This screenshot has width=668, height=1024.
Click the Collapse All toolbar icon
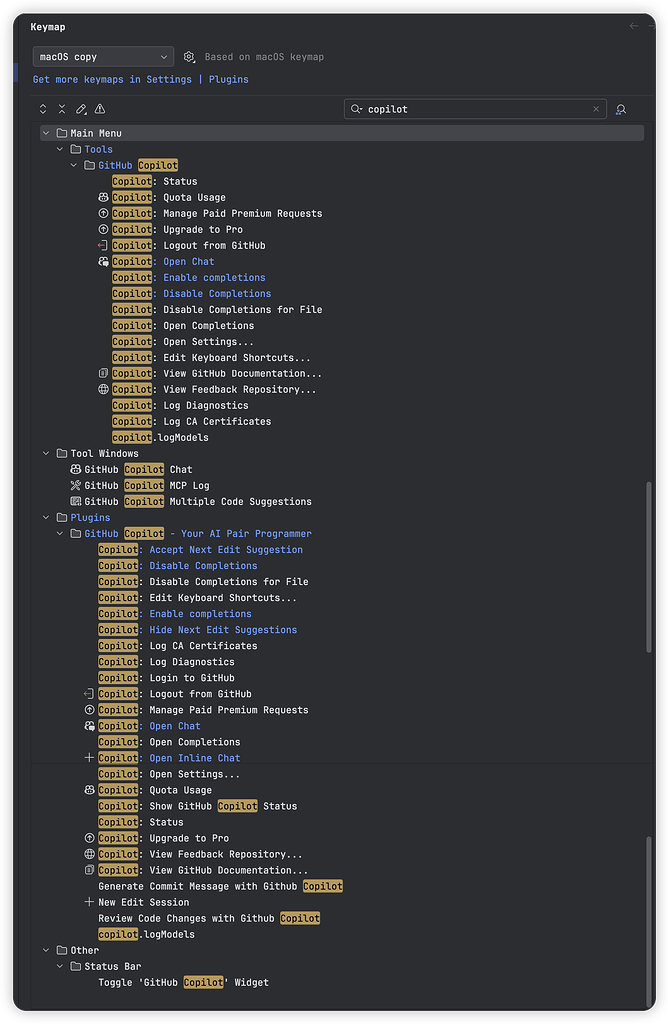click(62, 109)
